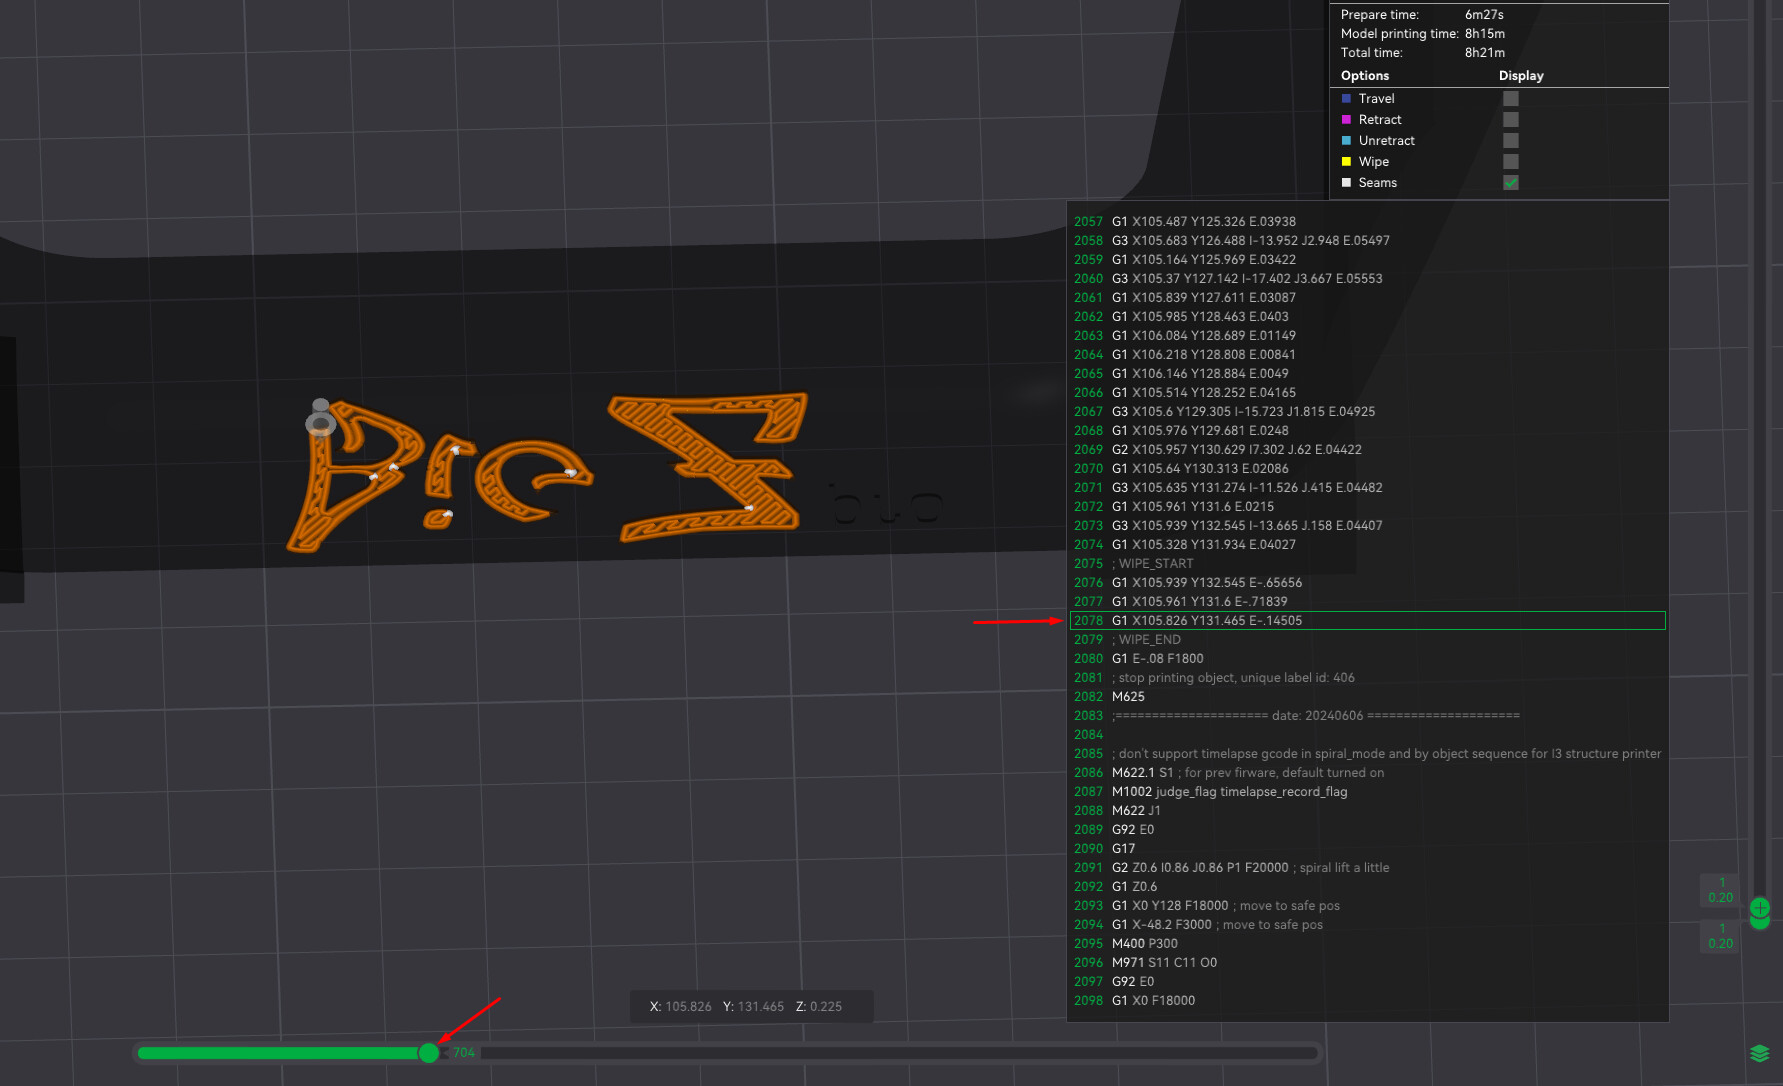Click the green move slider handle
The height and width of the screenshot is (1086, 1783).
click(x=429, y=1052)
